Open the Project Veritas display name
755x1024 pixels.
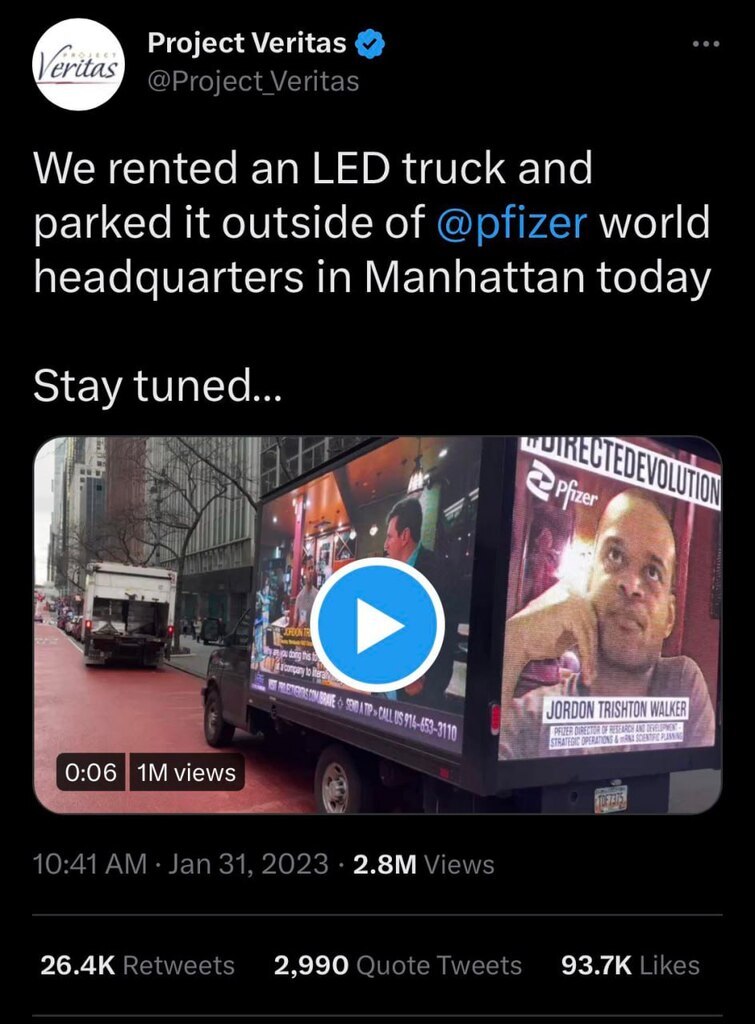click(x=247, y=43)
